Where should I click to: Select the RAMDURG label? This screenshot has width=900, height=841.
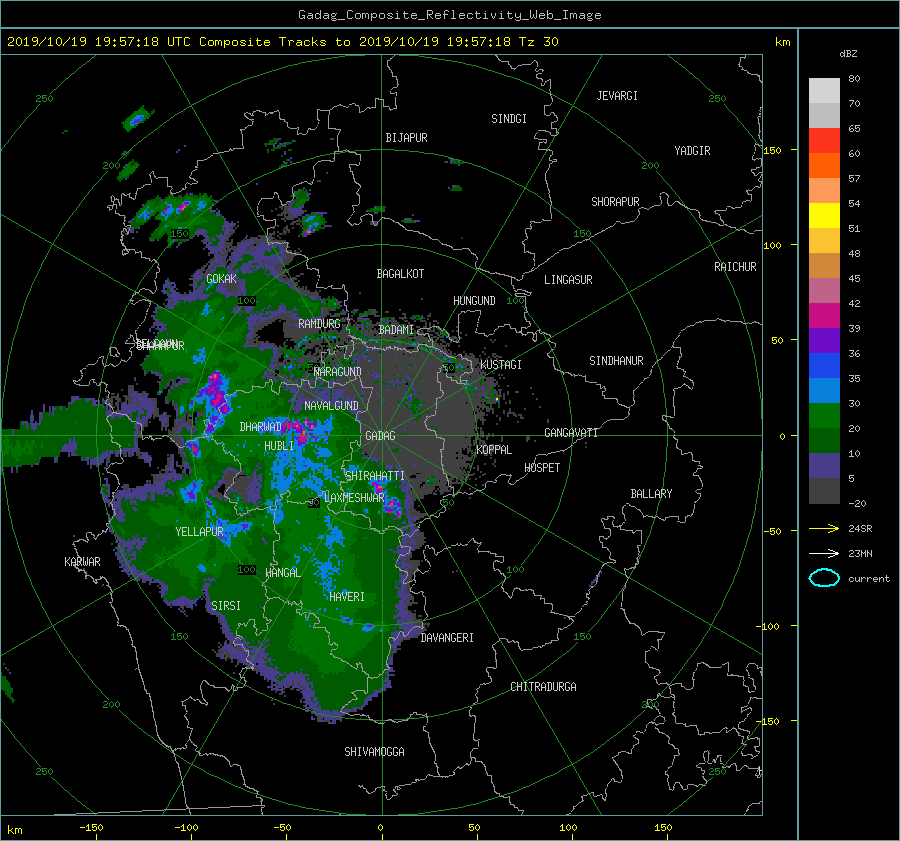[319, 324]
